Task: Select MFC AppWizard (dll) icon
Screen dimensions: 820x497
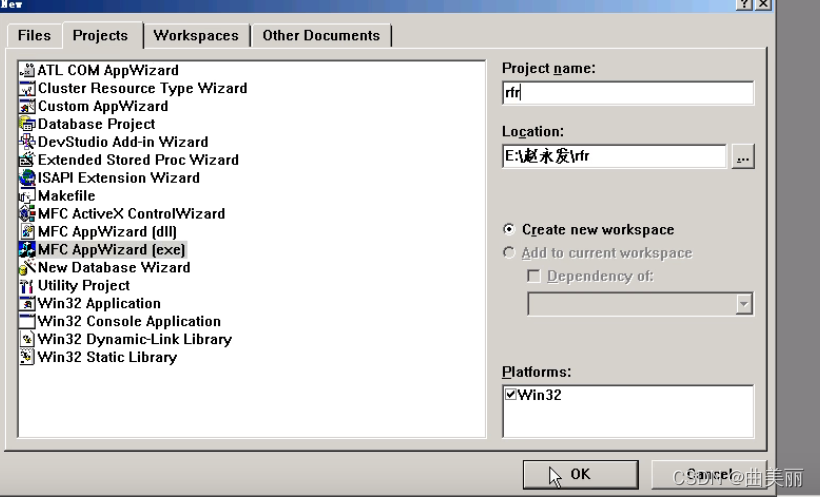Action: pos(27,231)
